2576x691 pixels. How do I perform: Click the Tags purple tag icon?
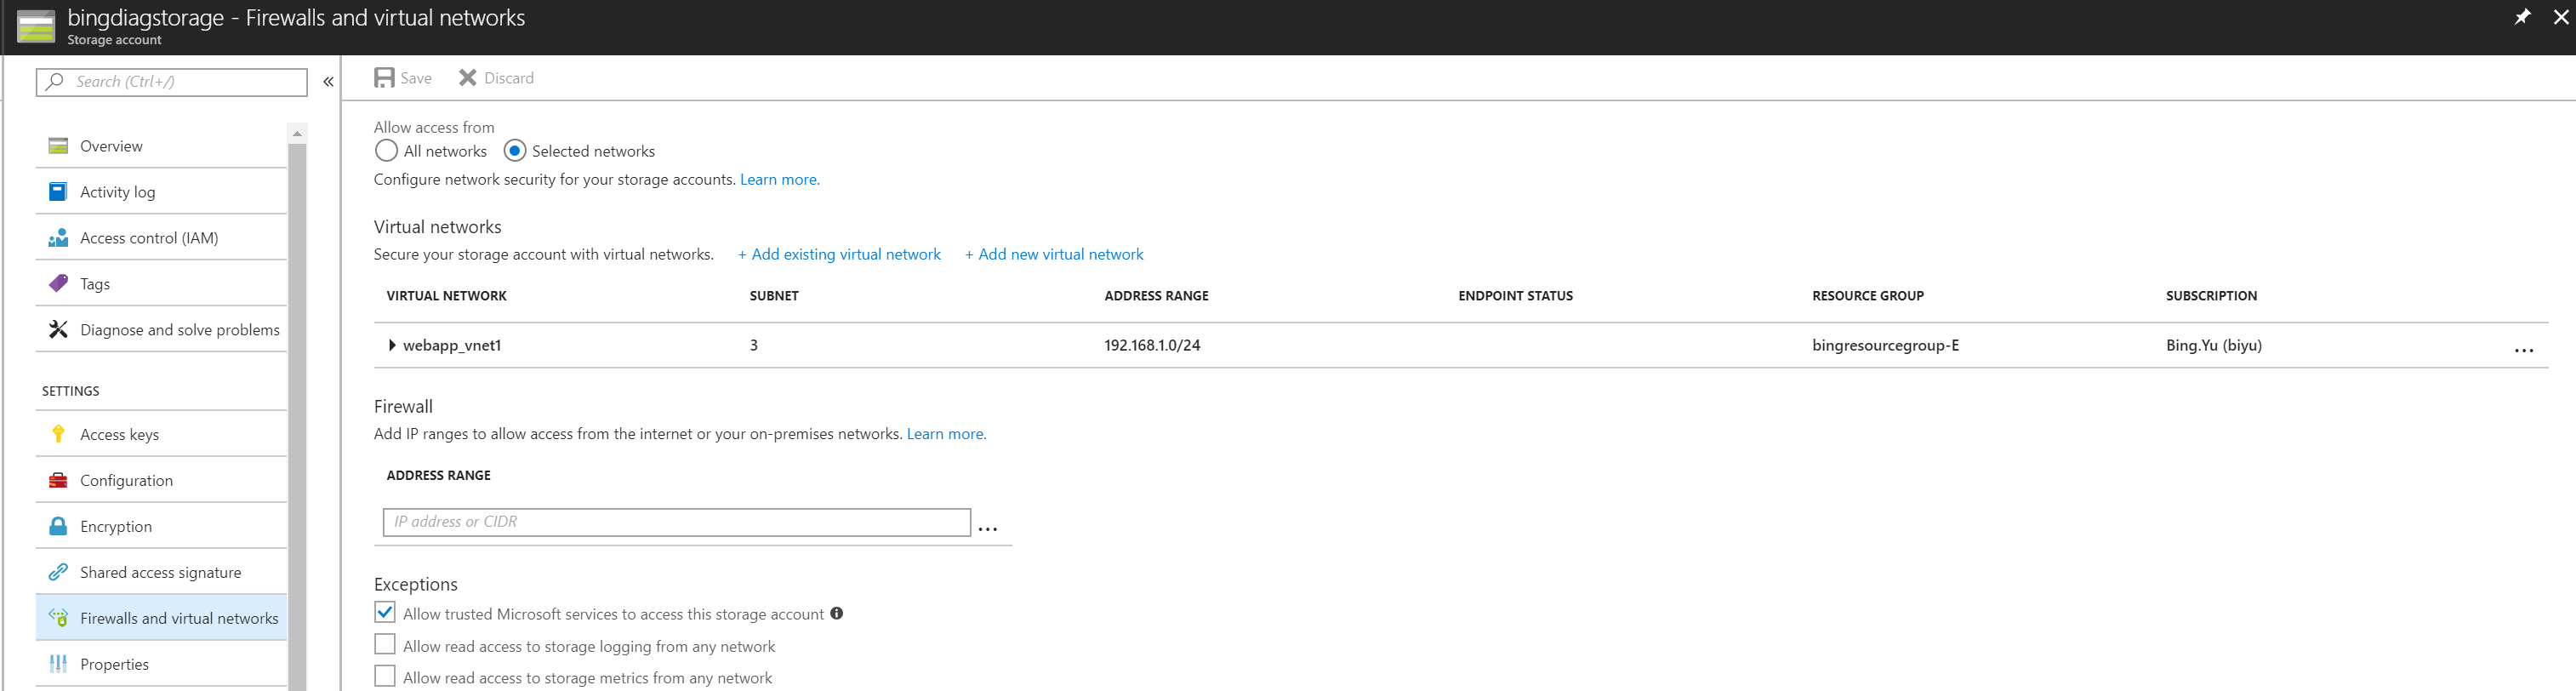[58, 284]
